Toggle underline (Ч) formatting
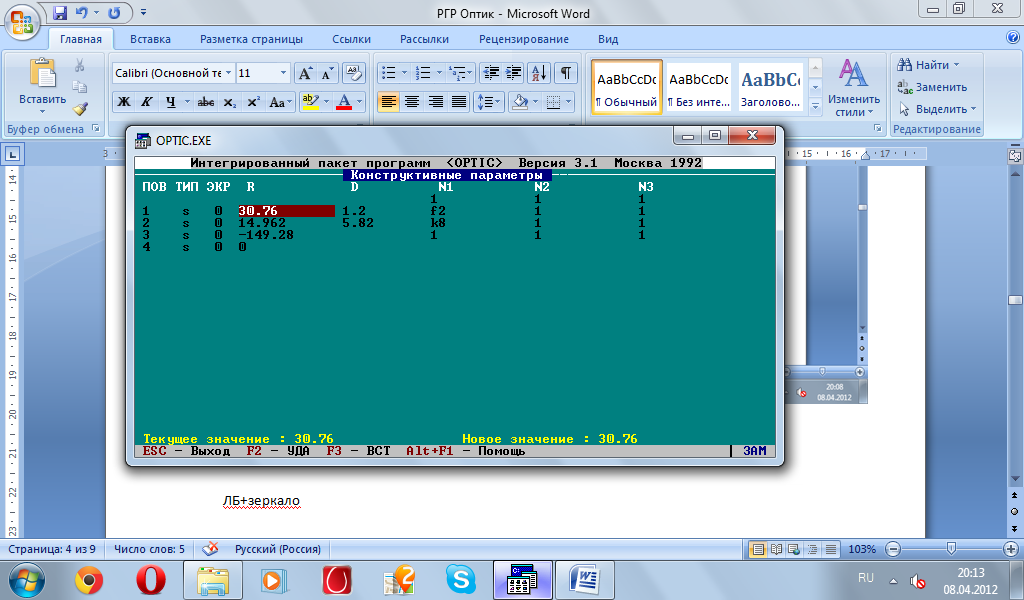Image resolution: width=1024 pixels, height=600 pixels. point(170,102)
